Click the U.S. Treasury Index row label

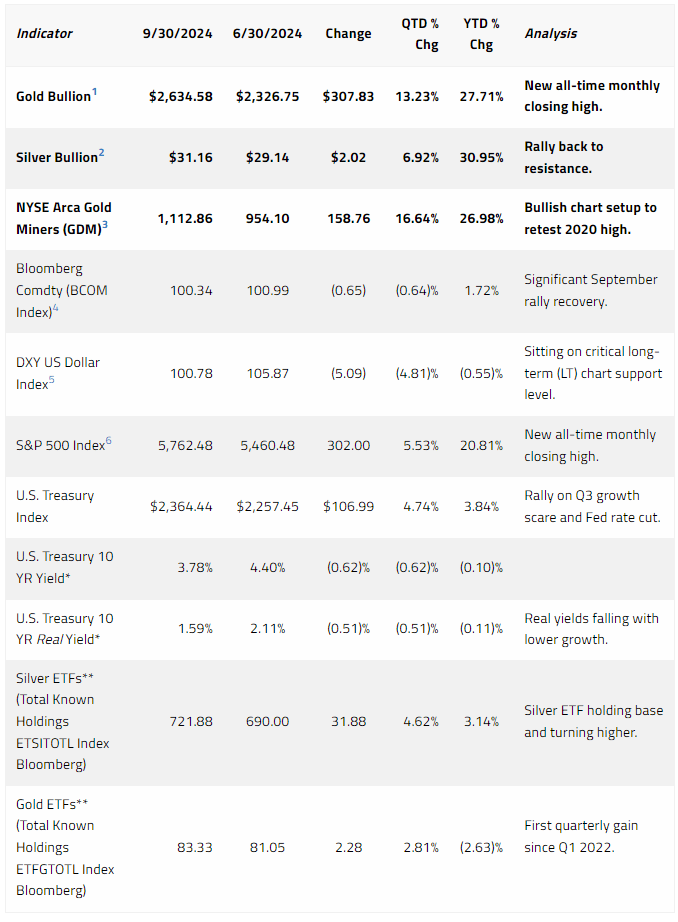pos(55,506)
